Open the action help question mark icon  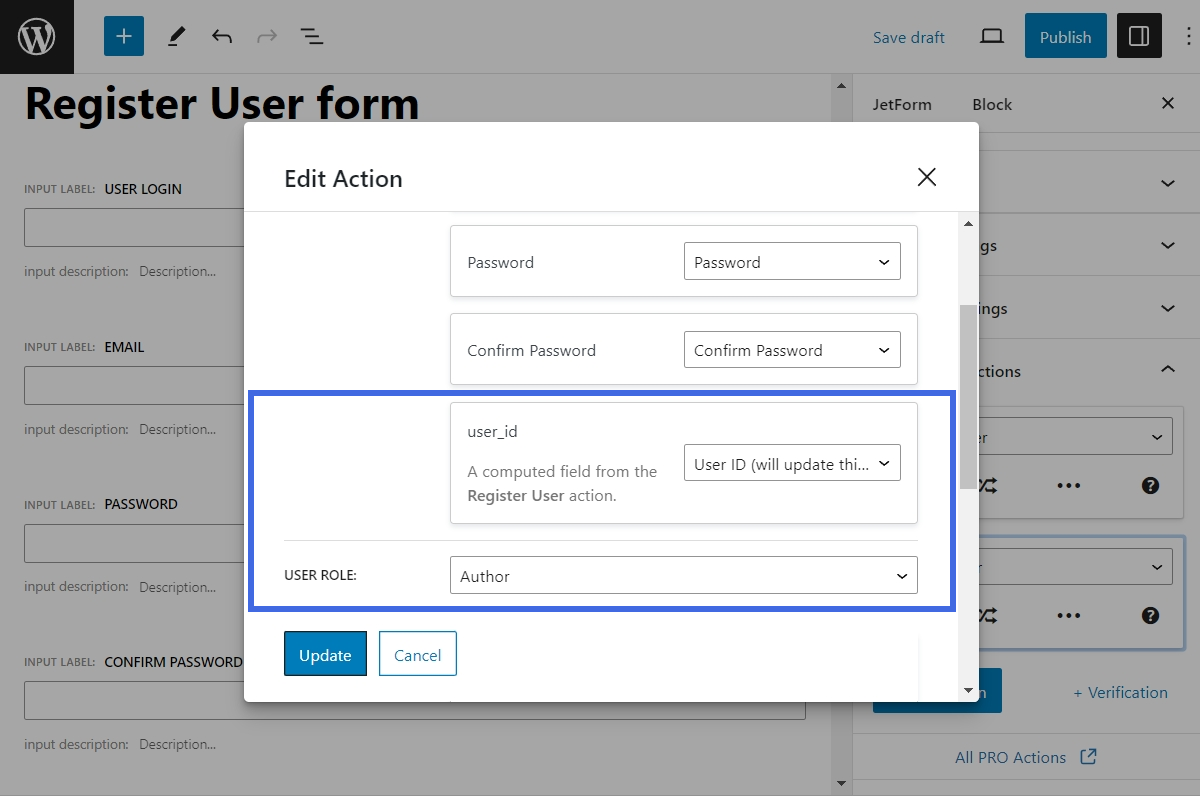point(1150,485)
